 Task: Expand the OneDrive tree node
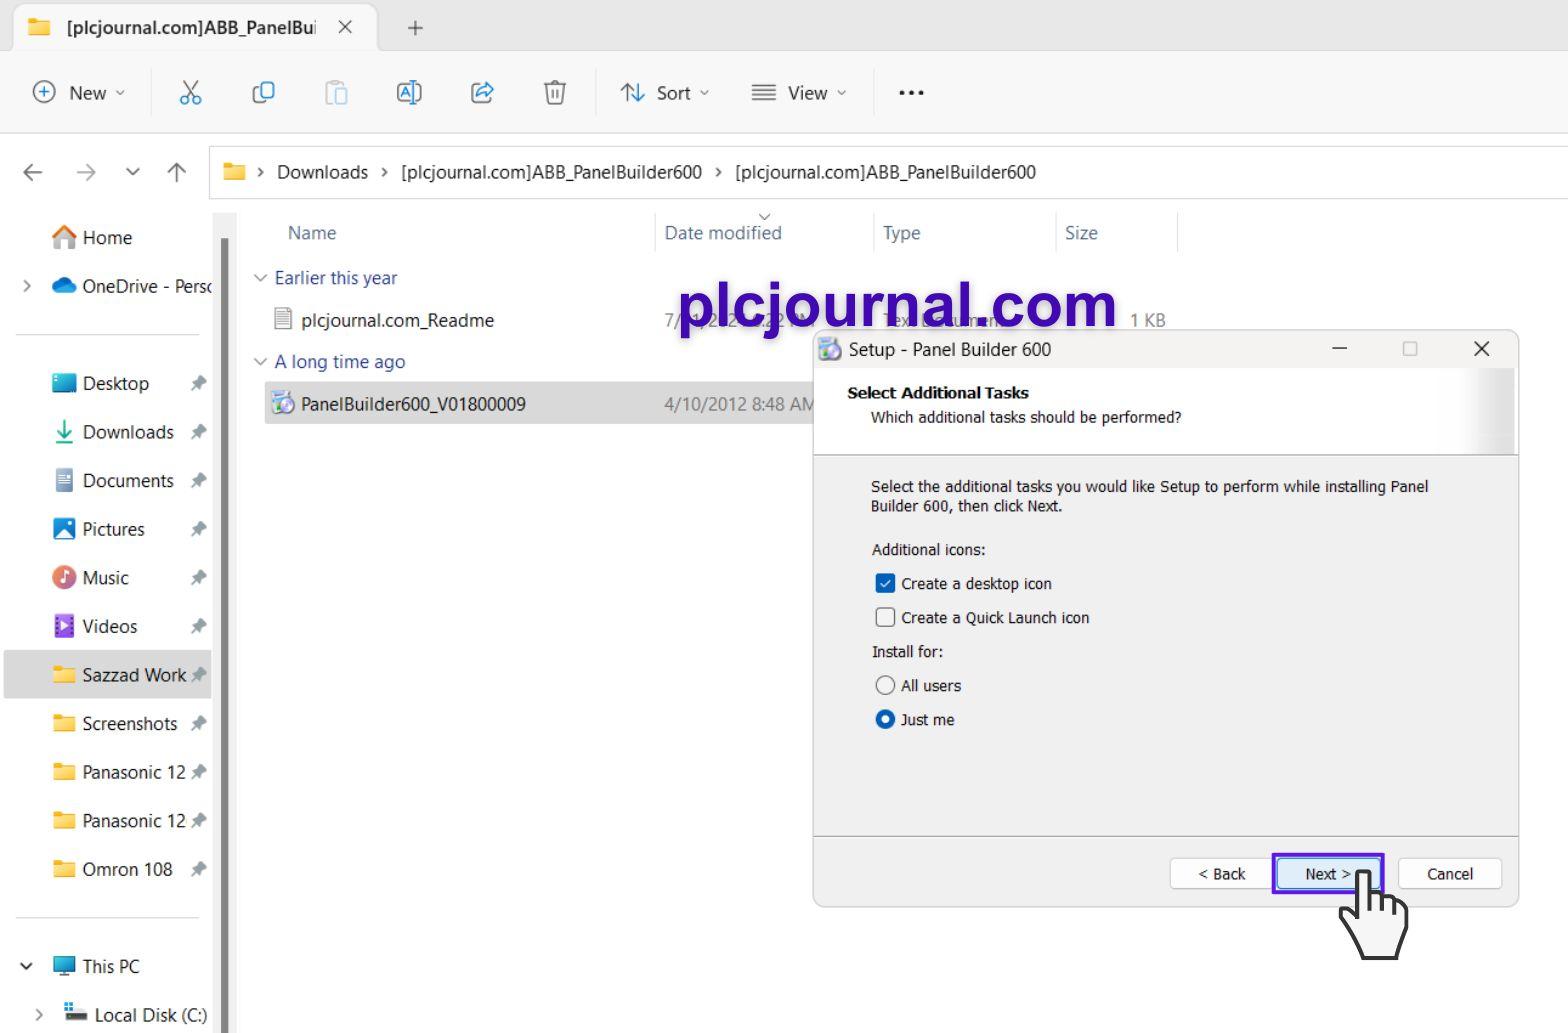coord(27,286)
